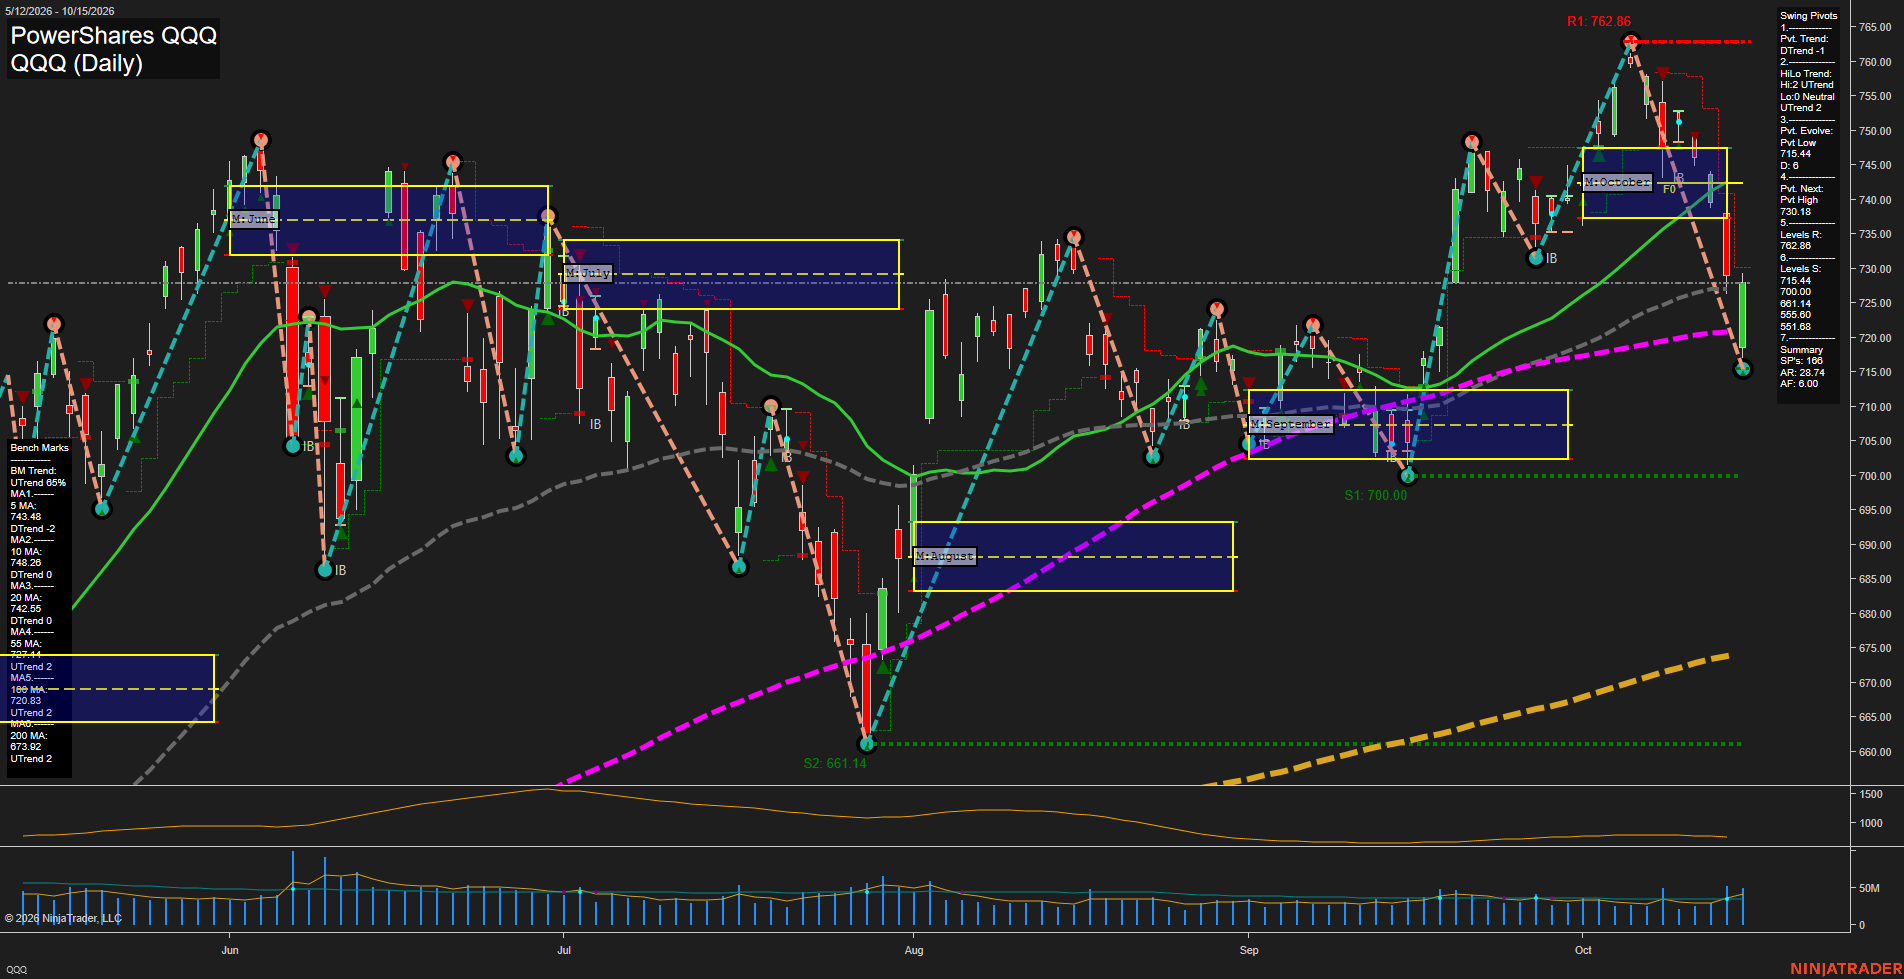Image resolution: width=1904 pixels, height=979 pixels.
Task: Click the 1500 indicator axis label
Action: 1871,794
